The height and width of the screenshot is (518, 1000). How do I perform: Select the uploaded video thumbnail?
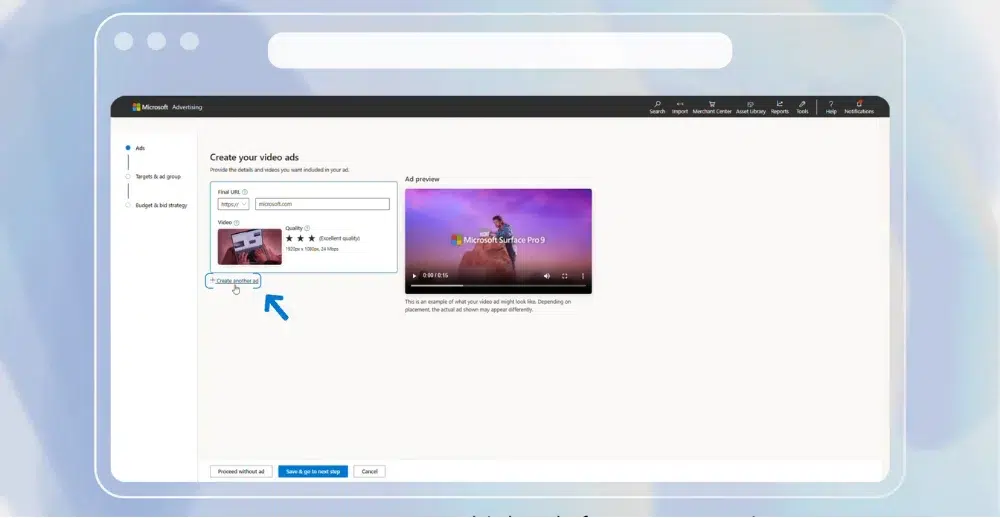pos(249,247)
